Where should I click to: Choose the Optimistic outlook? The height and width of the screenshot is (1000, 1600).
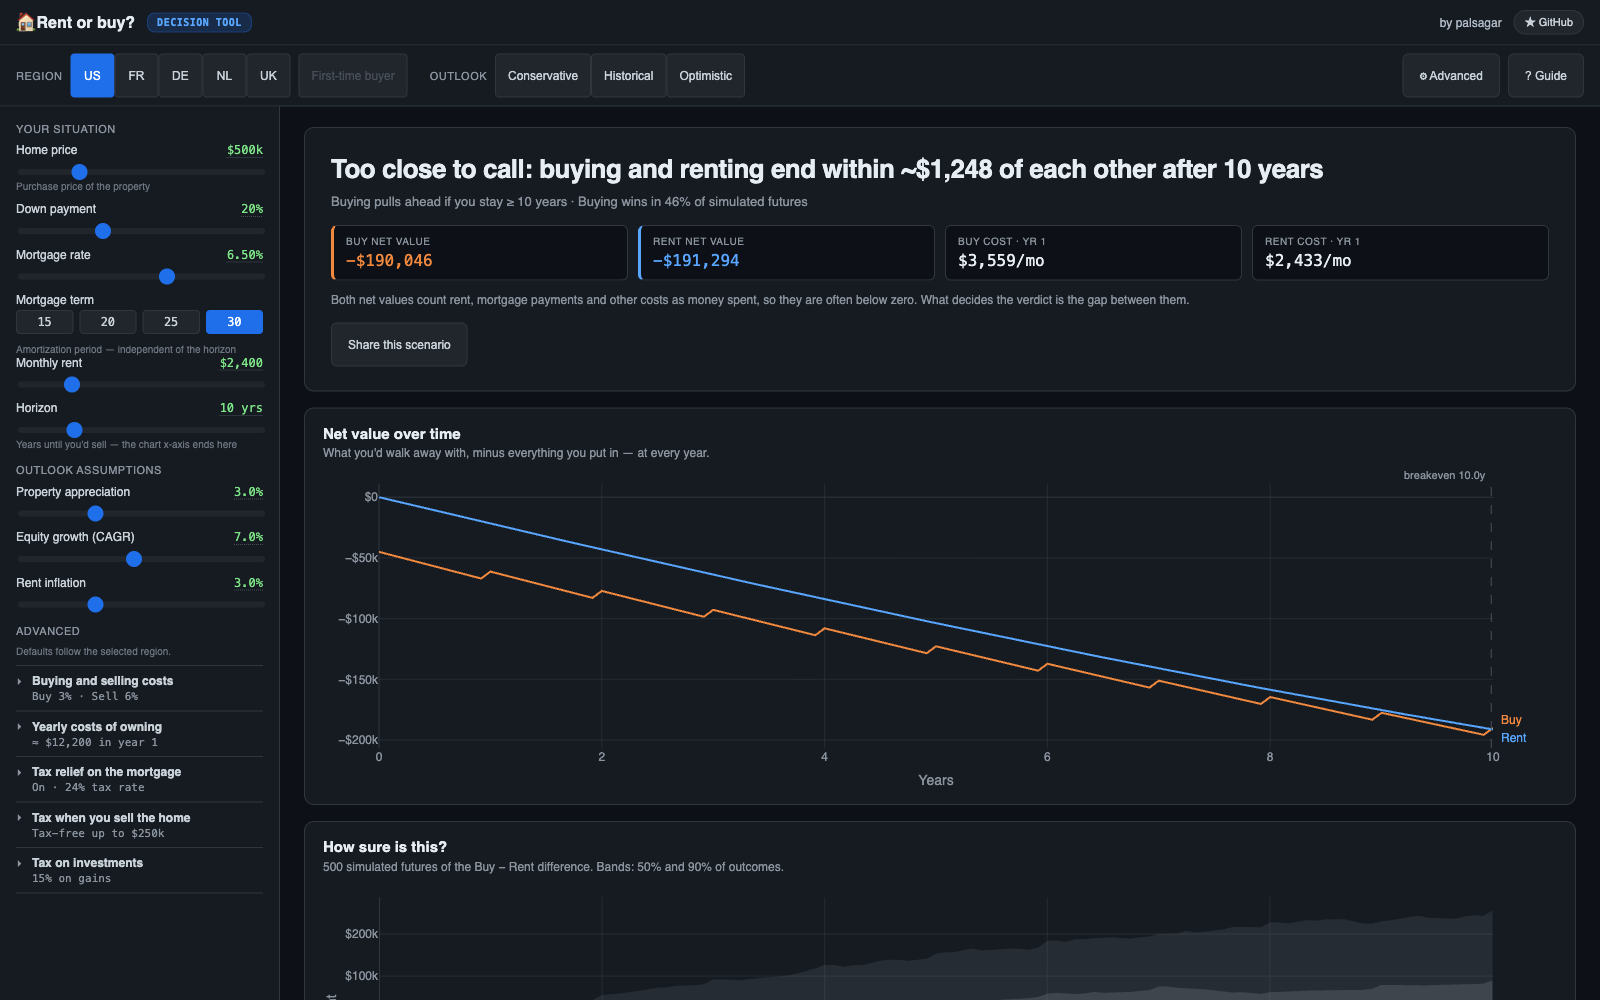point(706,76)
